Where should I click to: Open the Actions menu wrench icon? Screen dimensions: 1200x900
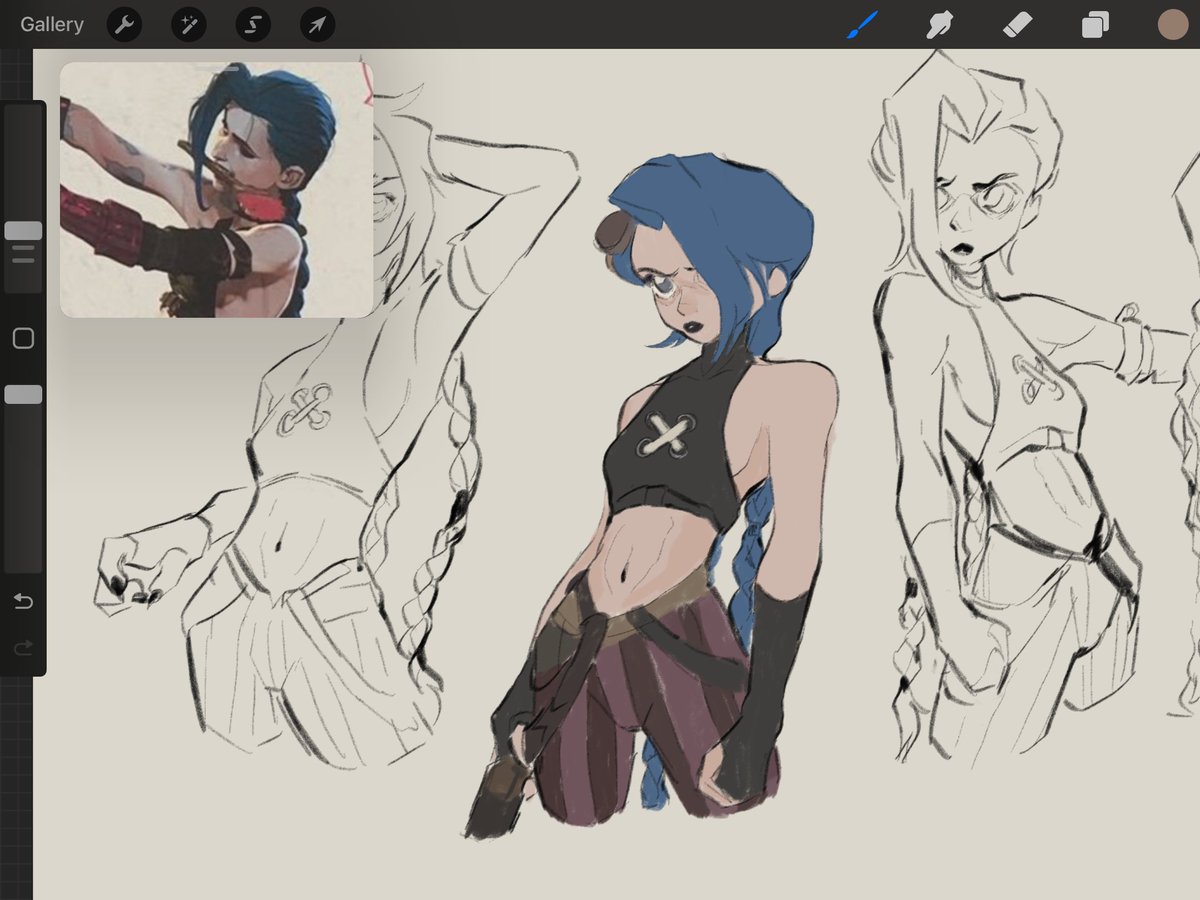point(124,24)
